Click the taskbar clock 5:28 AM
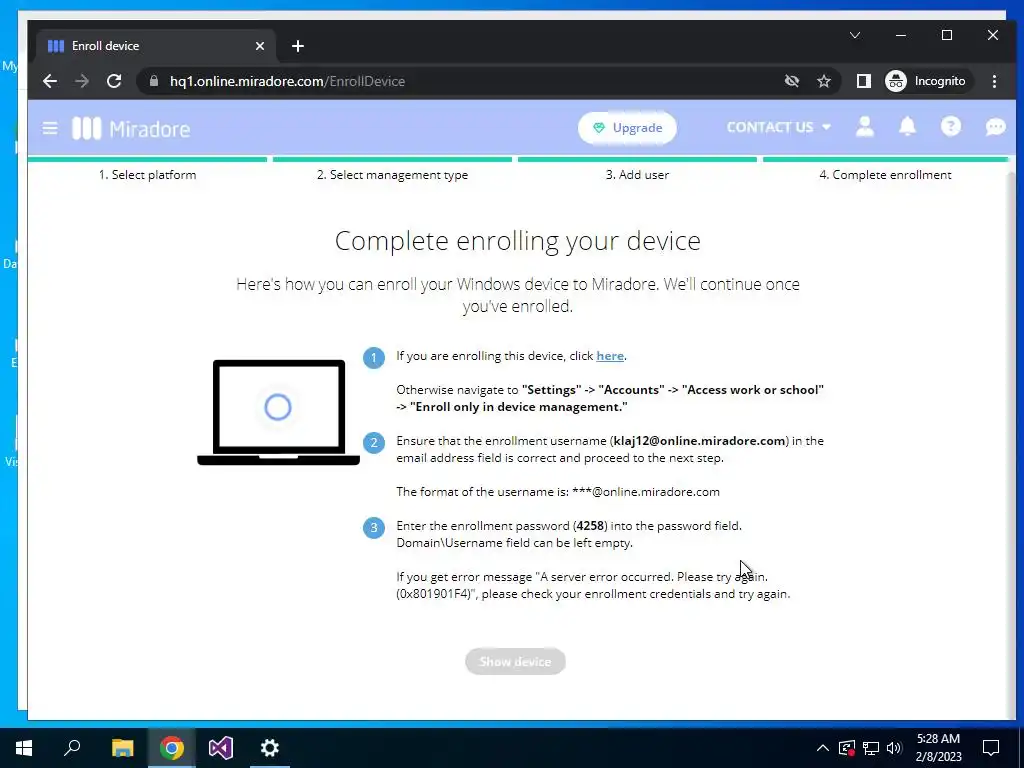The width and height of the screenshot is (1024, 768). pos(938,739)
